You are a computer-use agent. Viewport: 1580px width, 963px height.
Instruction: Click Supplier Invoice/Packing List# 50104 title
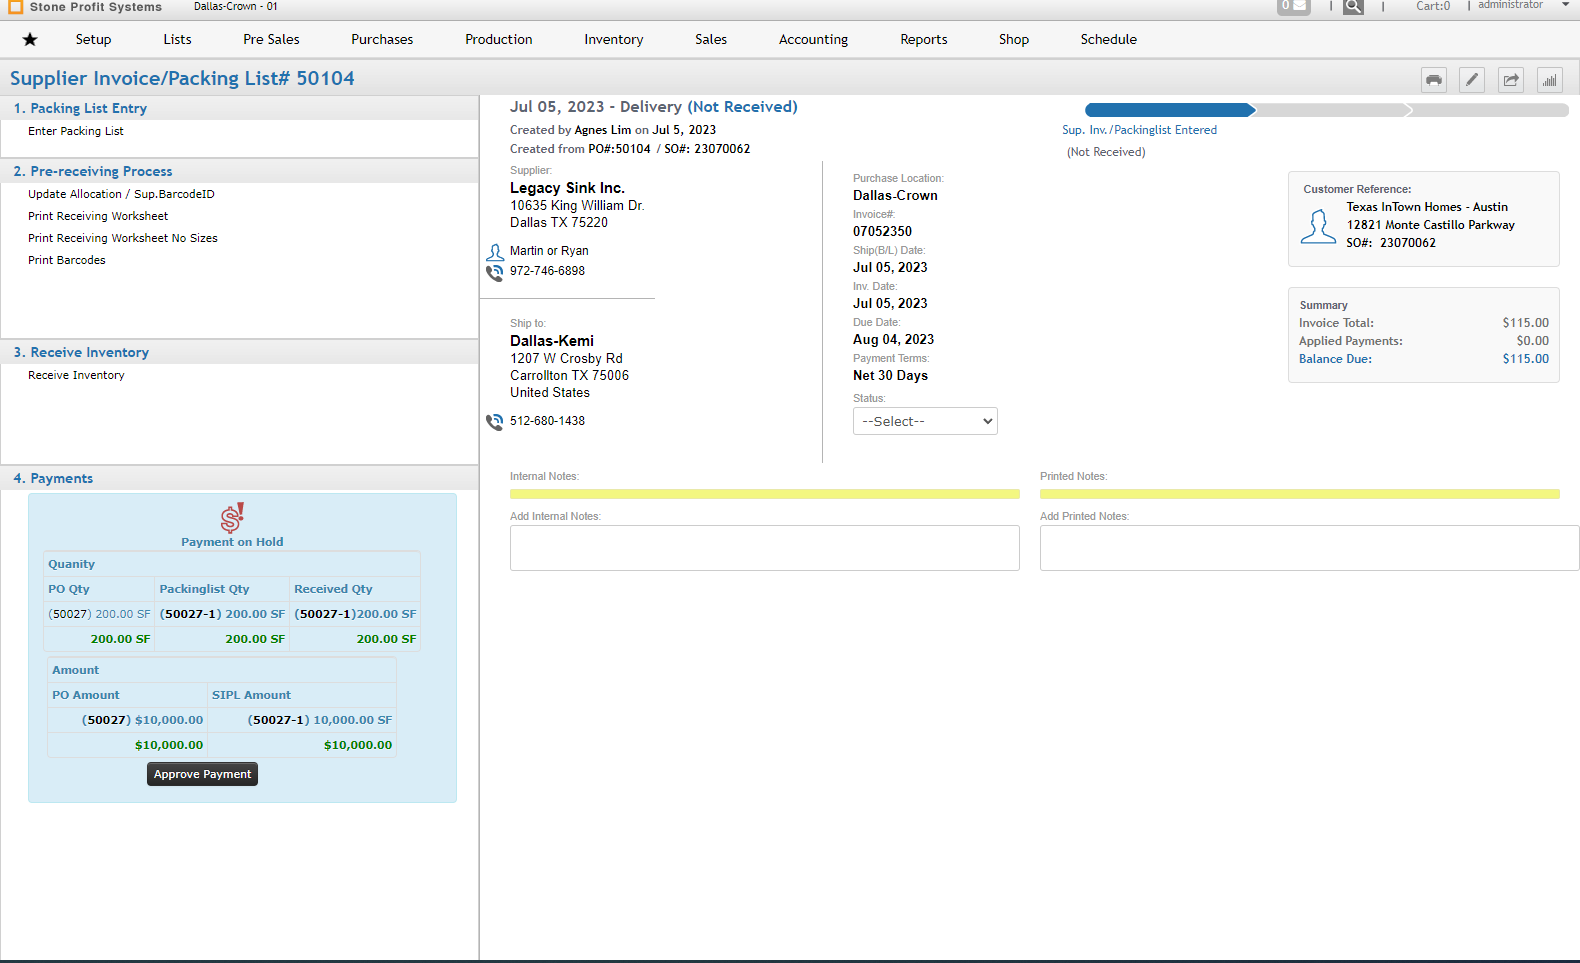point(182,78)
